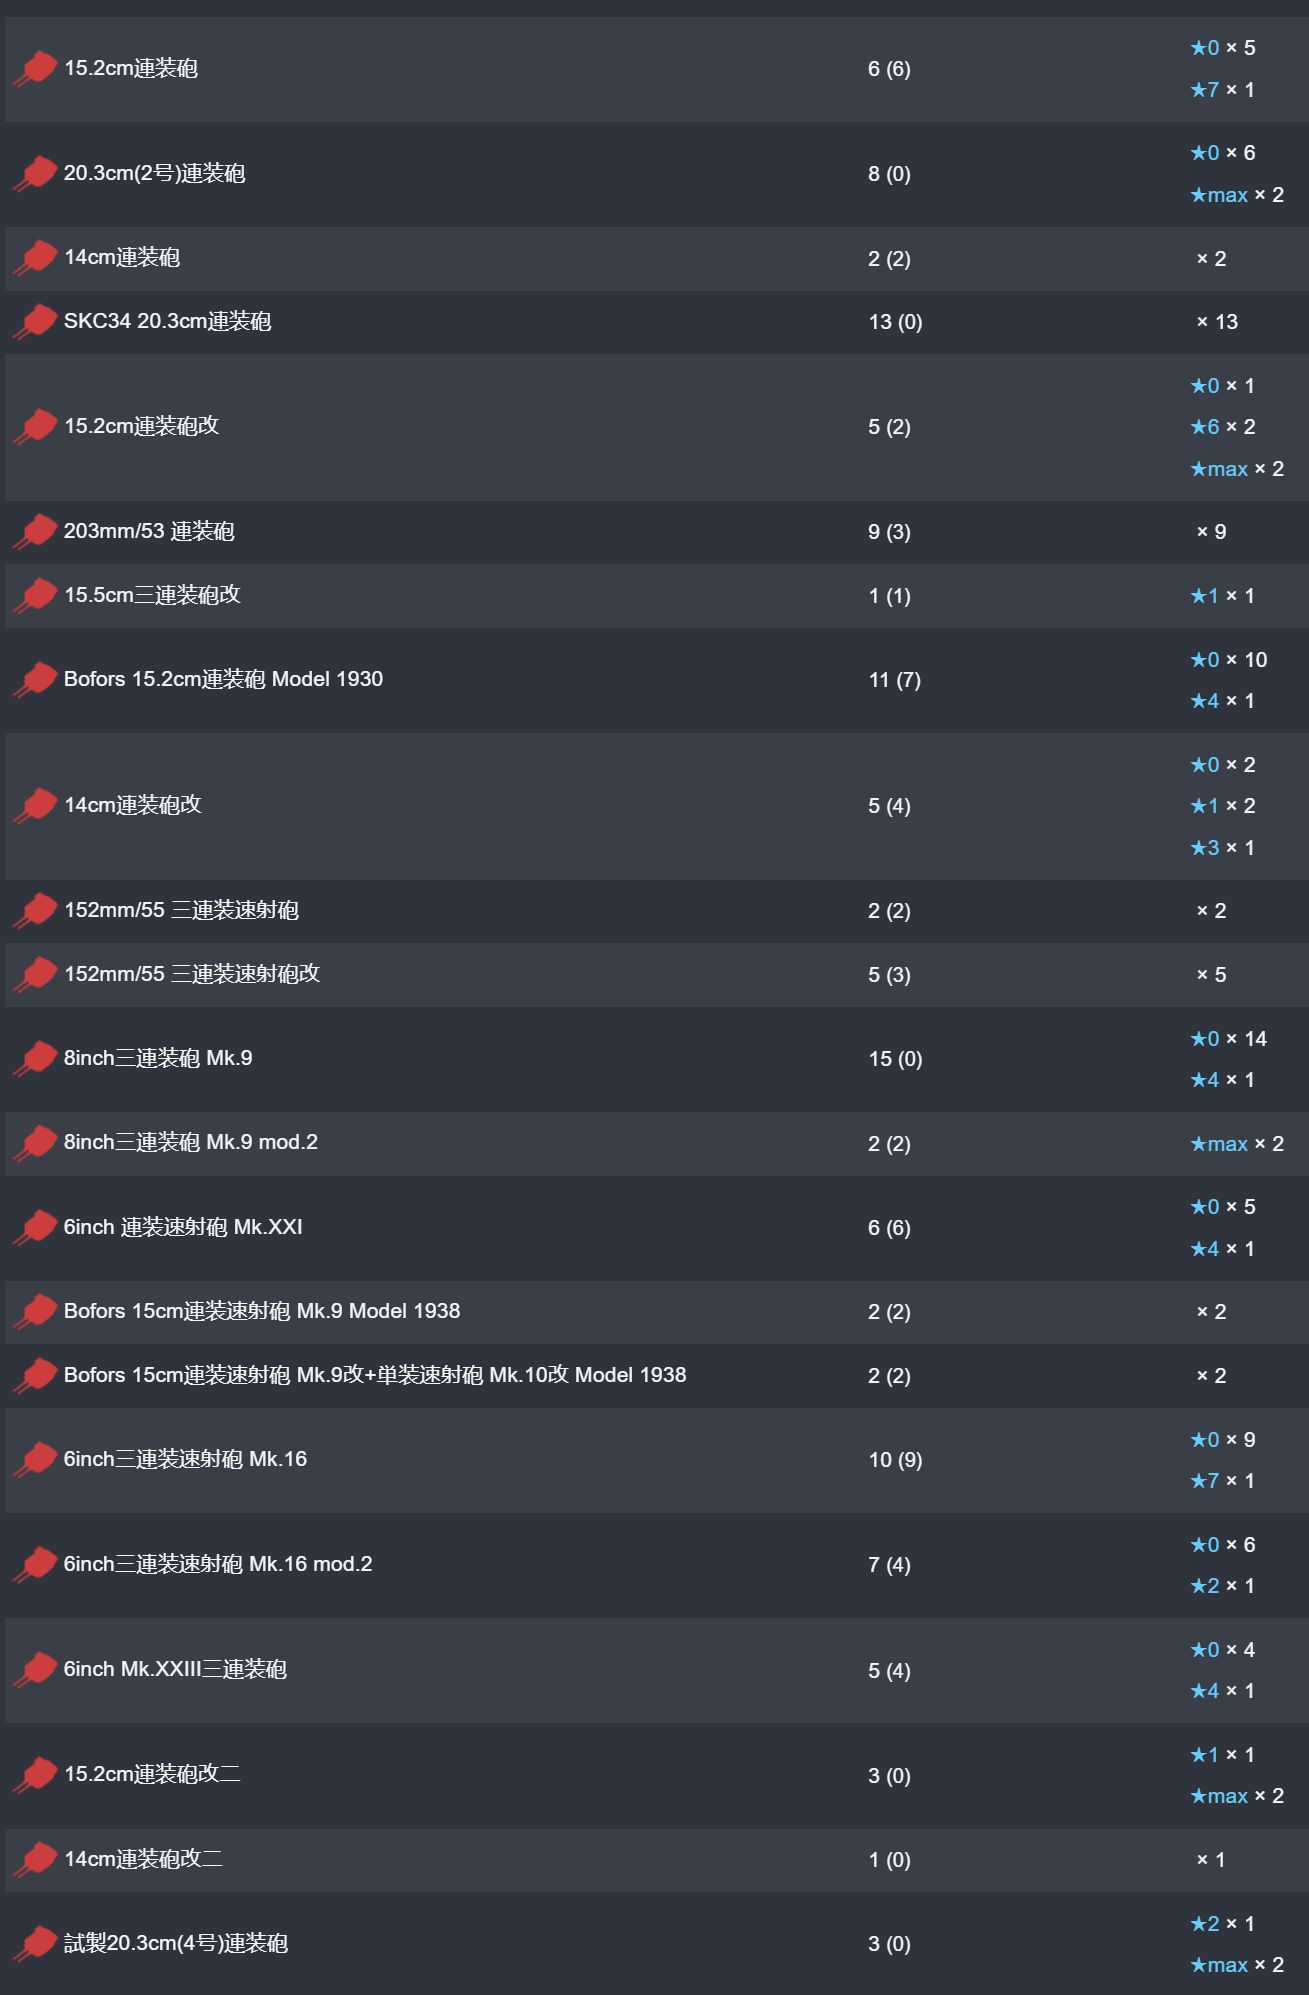The image size is (1309, 1995).
Task: Click count 15 (0) of 8inch三連装砲 Mk.9
Action: tap(895, 1059)
